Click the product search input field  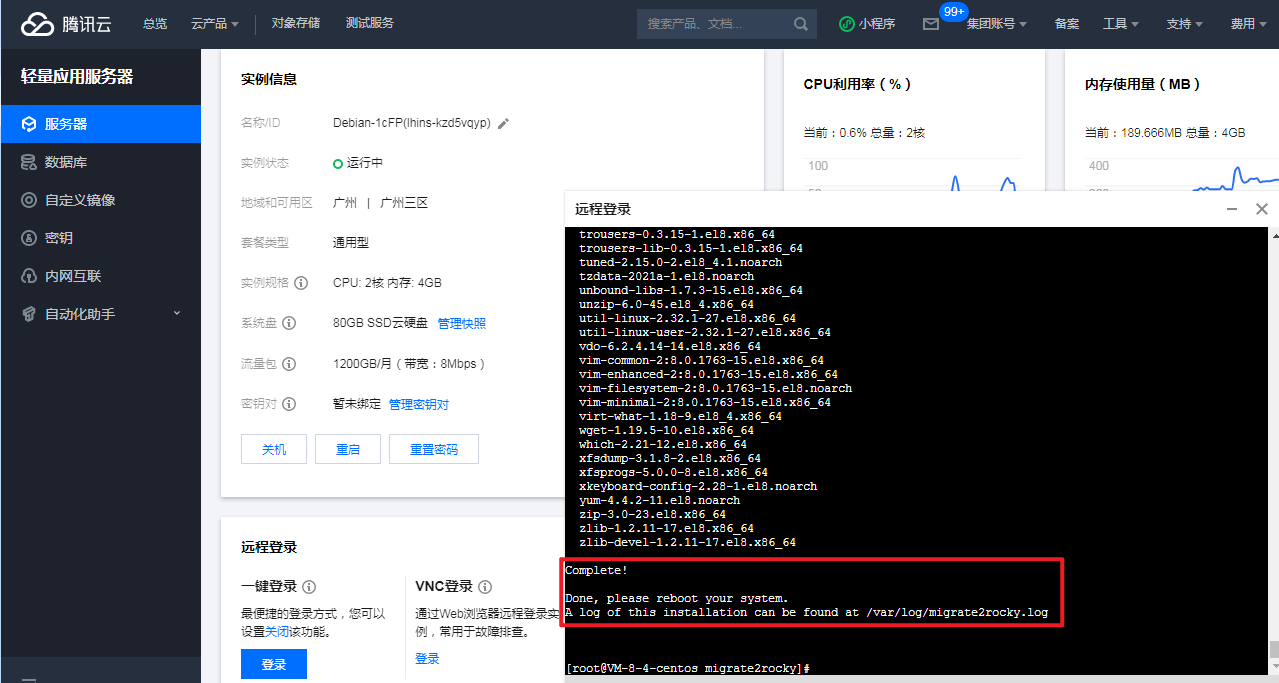714,24
